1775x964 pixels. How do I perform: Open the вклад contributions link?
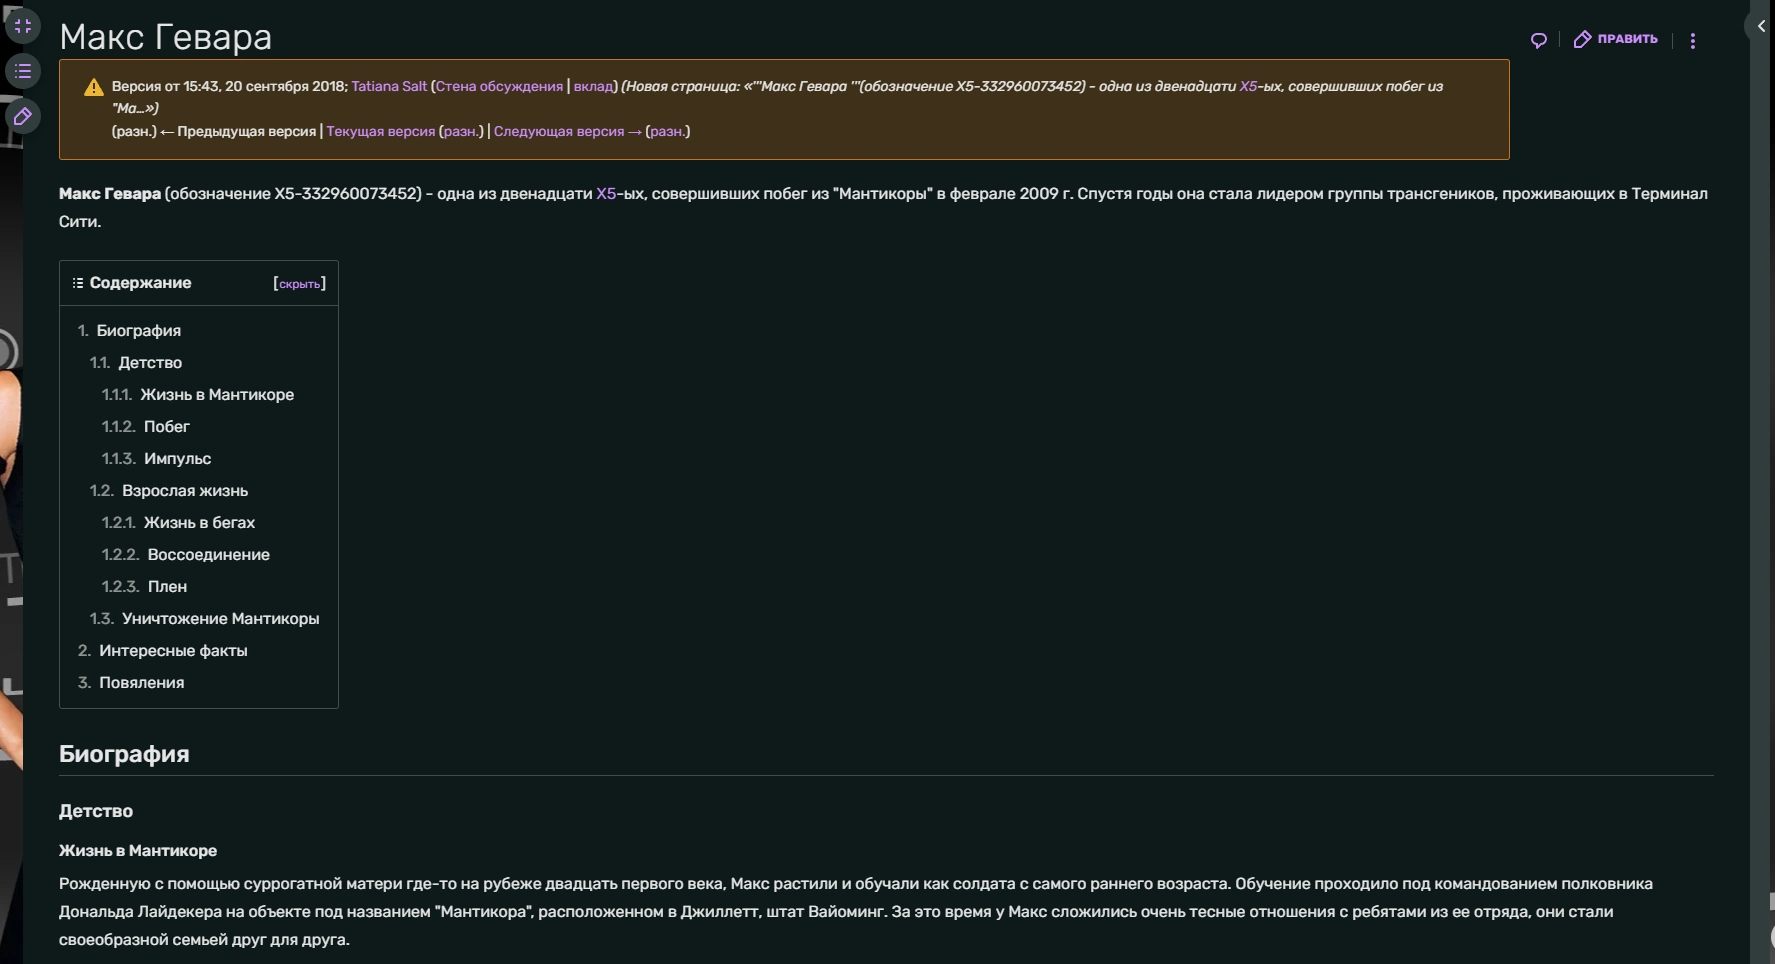pyautogui.click(x=593, y=86)
